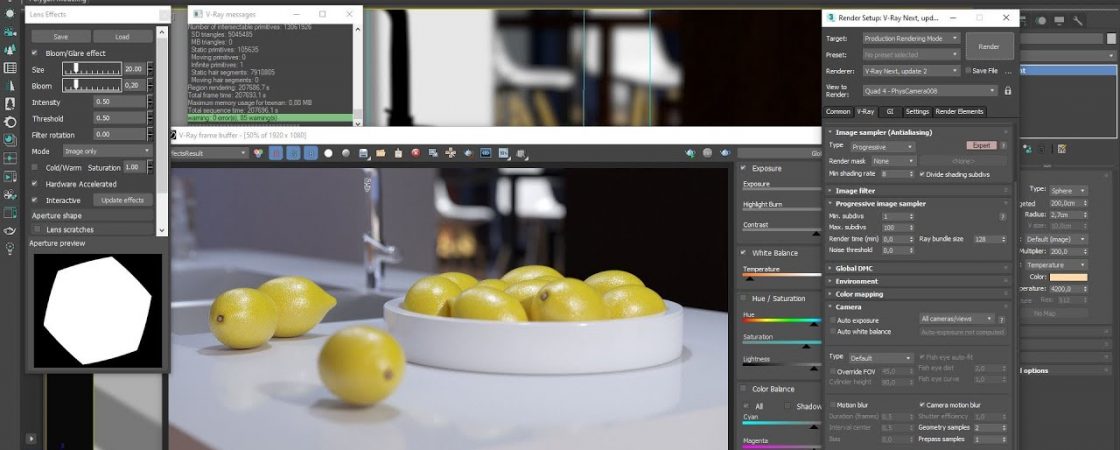Switch to alpha channel white circle icon
Viewport: 1120px width, 450px height.
328,153
